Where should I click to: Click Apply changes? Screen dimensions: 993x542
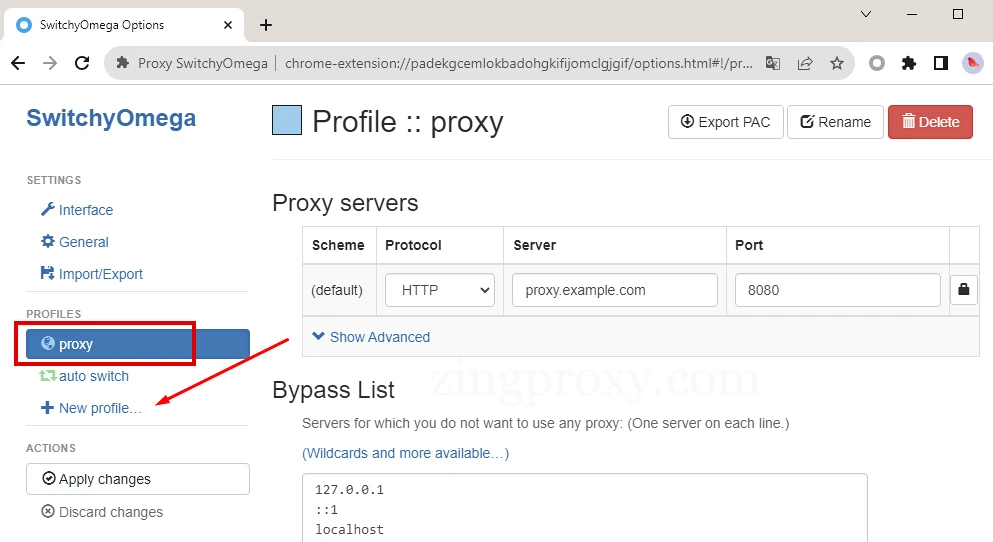coord(138,479)
